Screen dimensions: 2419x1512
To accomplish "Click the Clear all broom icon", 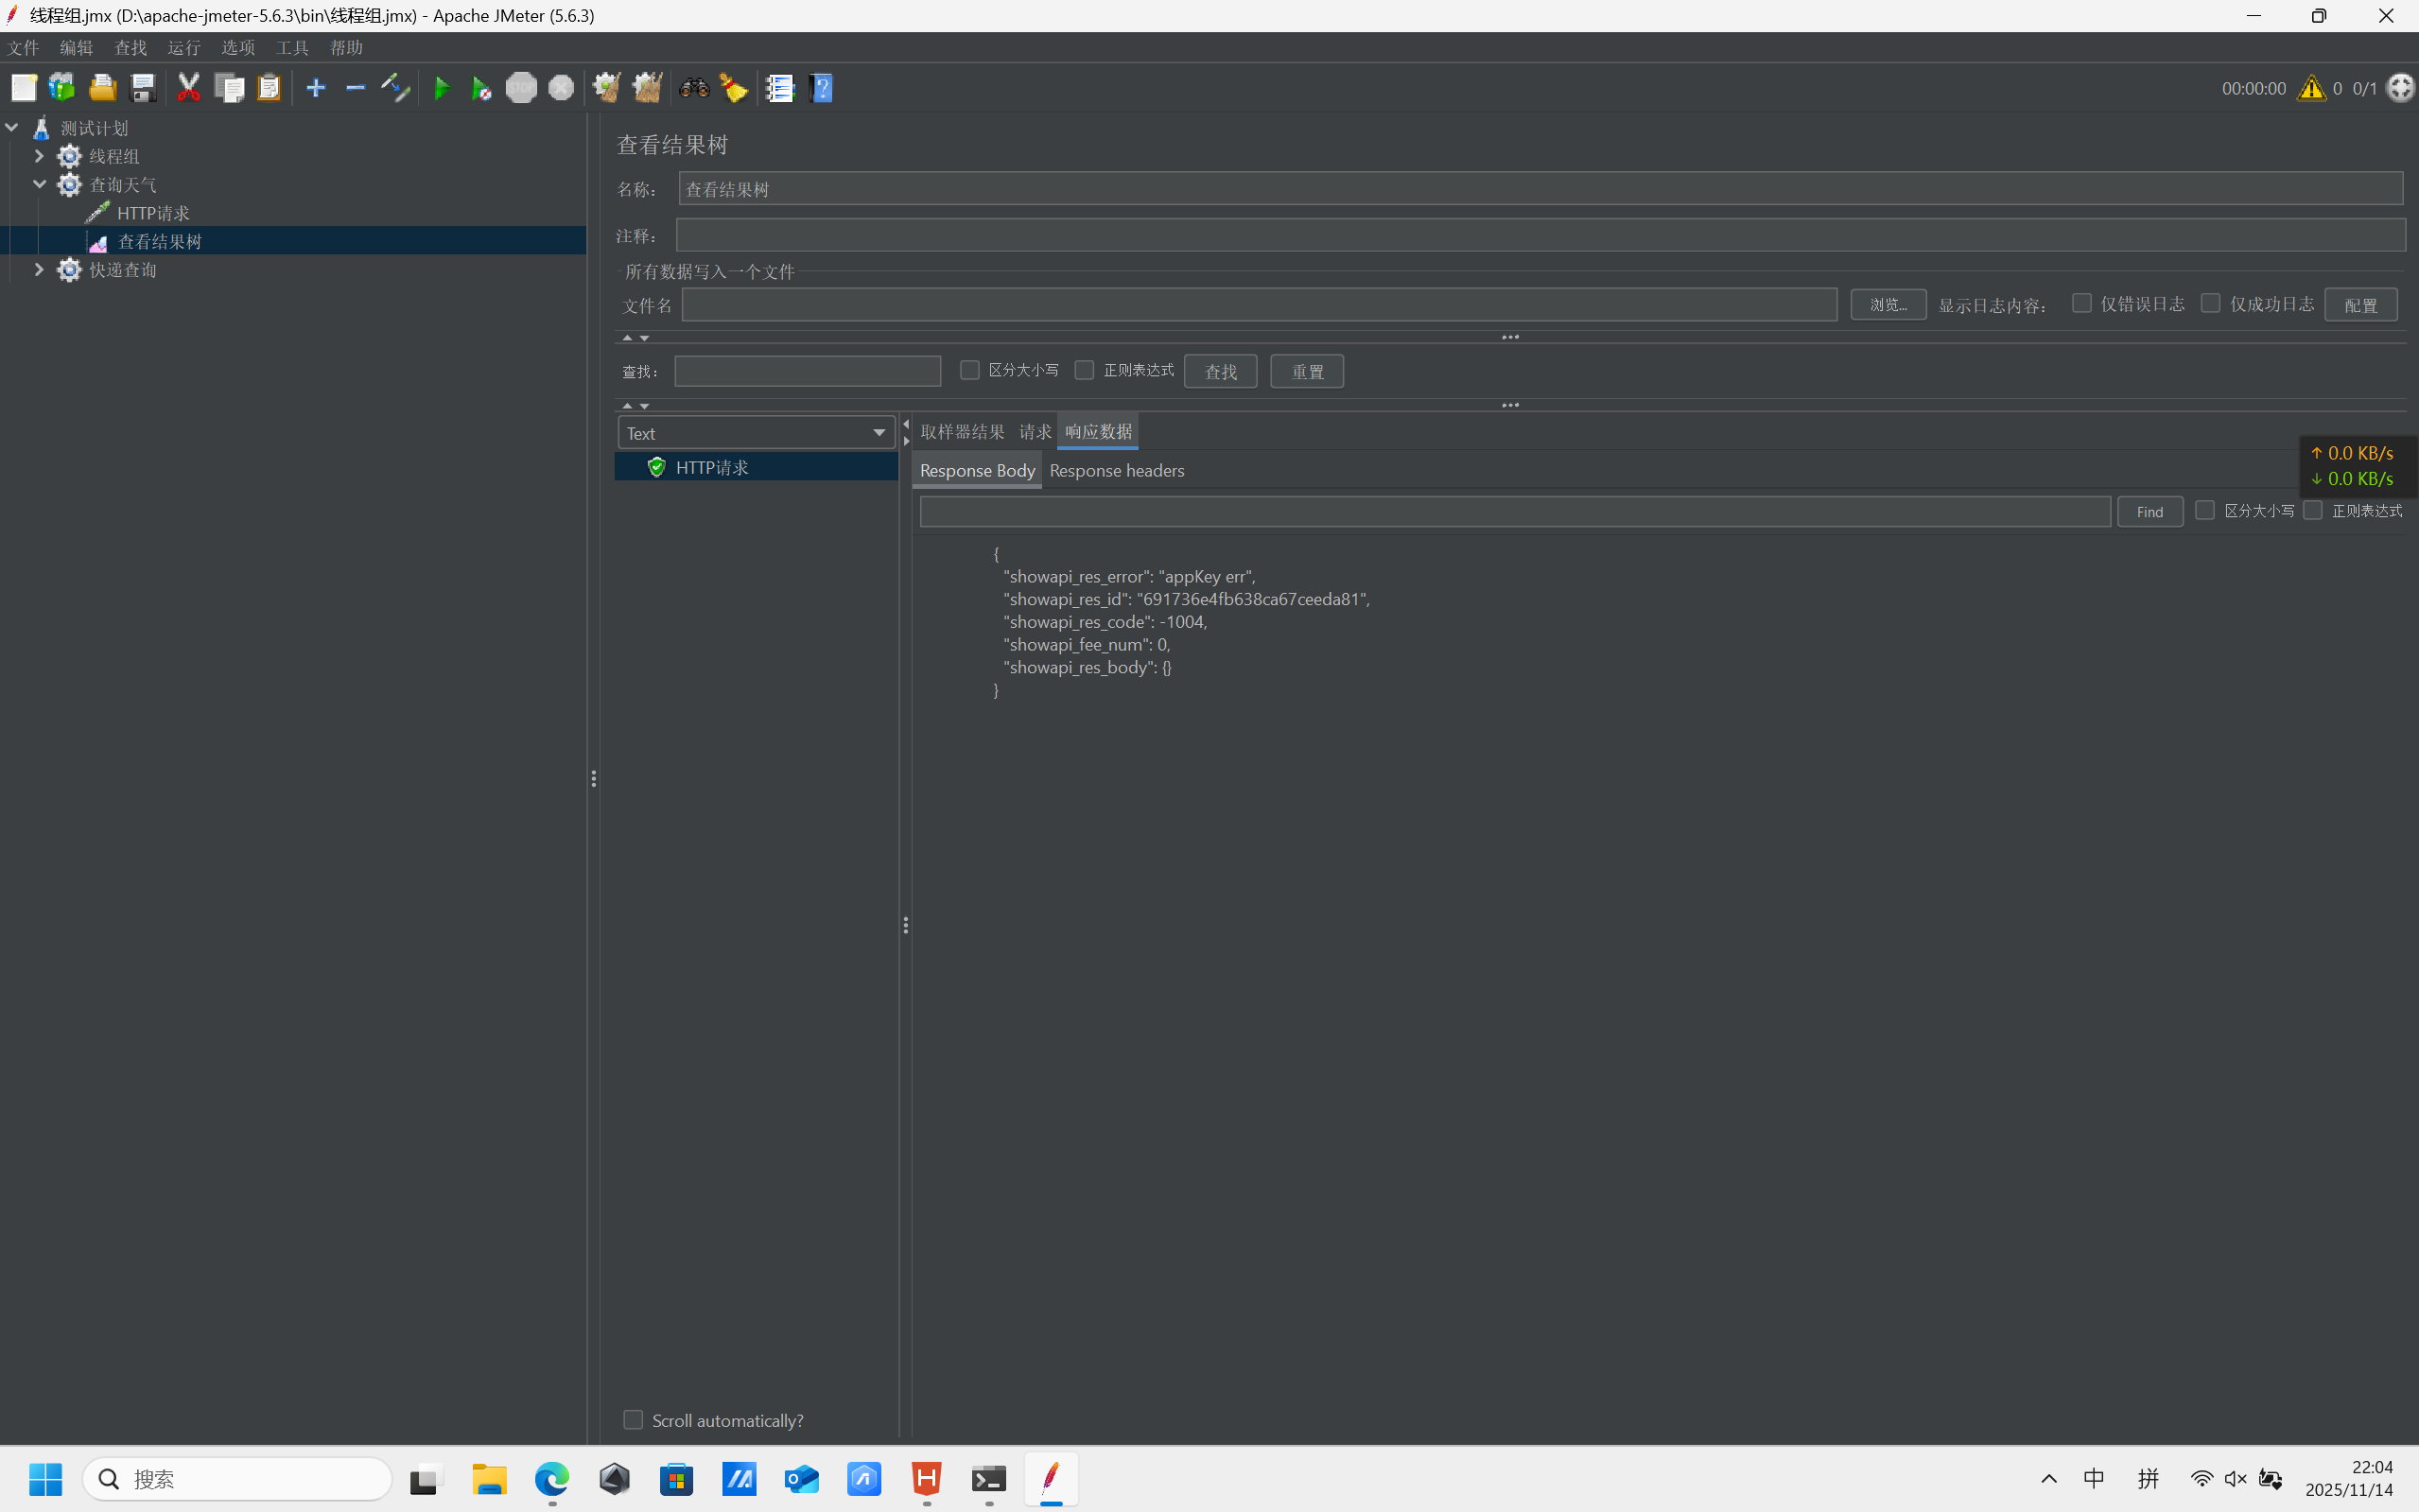I will [x=647, y=88].
